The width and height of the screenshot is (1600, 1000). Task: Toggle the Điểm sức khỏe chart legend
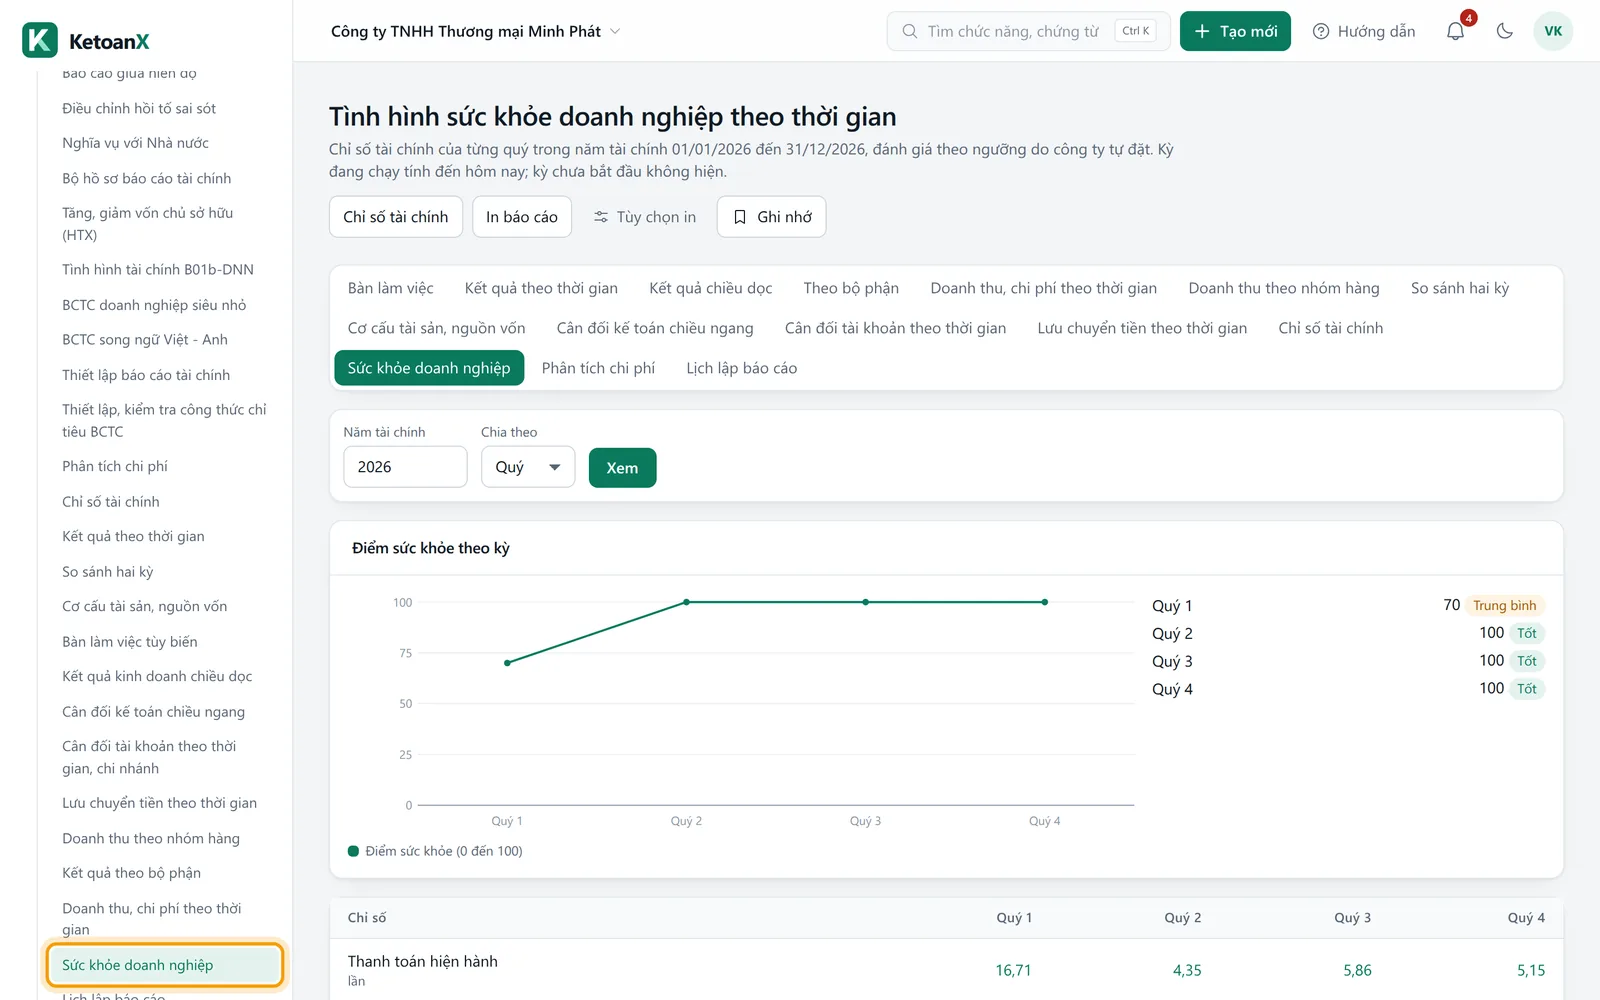[x=435, y=851]
